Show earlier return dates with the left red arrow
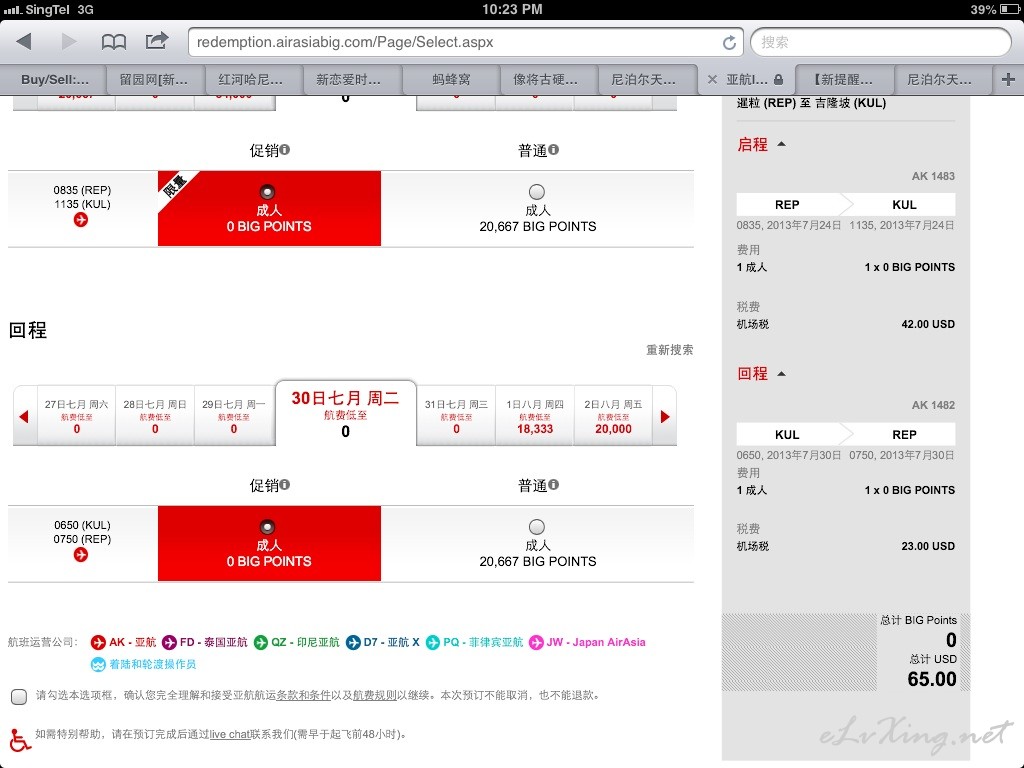1024x768 pixels. (x=24, y=417)
